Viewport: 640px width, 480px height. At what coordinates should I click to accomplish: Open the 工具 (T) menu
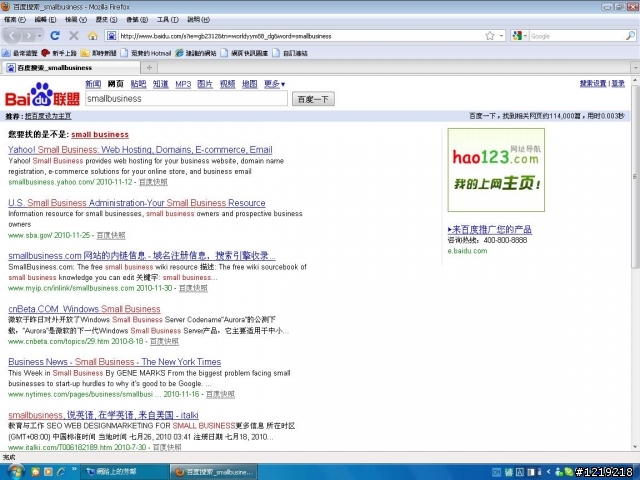[x=168, y=20]
